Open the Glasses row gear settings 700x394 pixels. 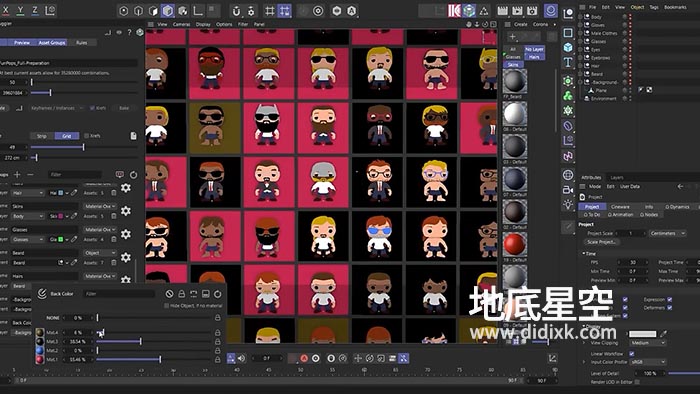(x=126, y=234)
